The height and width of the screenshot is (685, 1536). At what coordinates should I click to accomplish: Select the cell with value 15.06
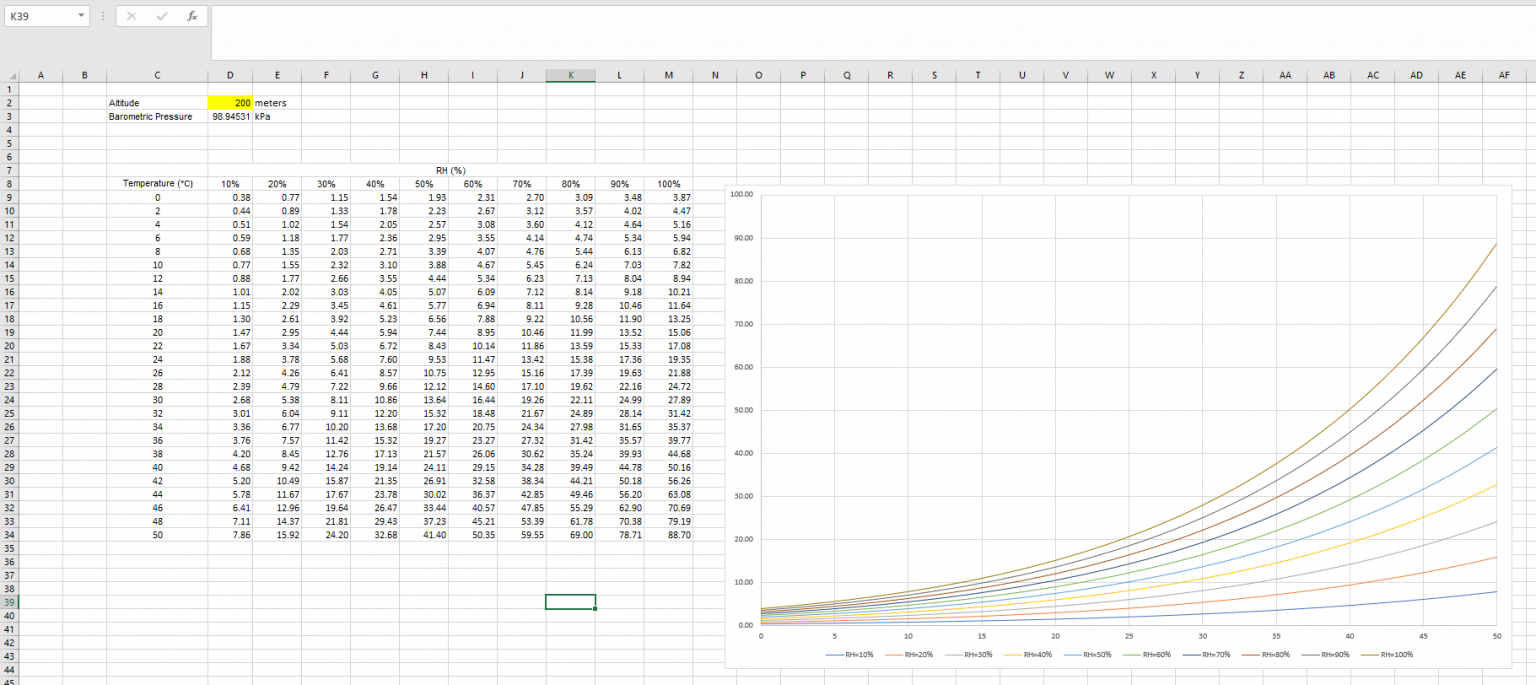pyautogui.click(x=669, y=332)
